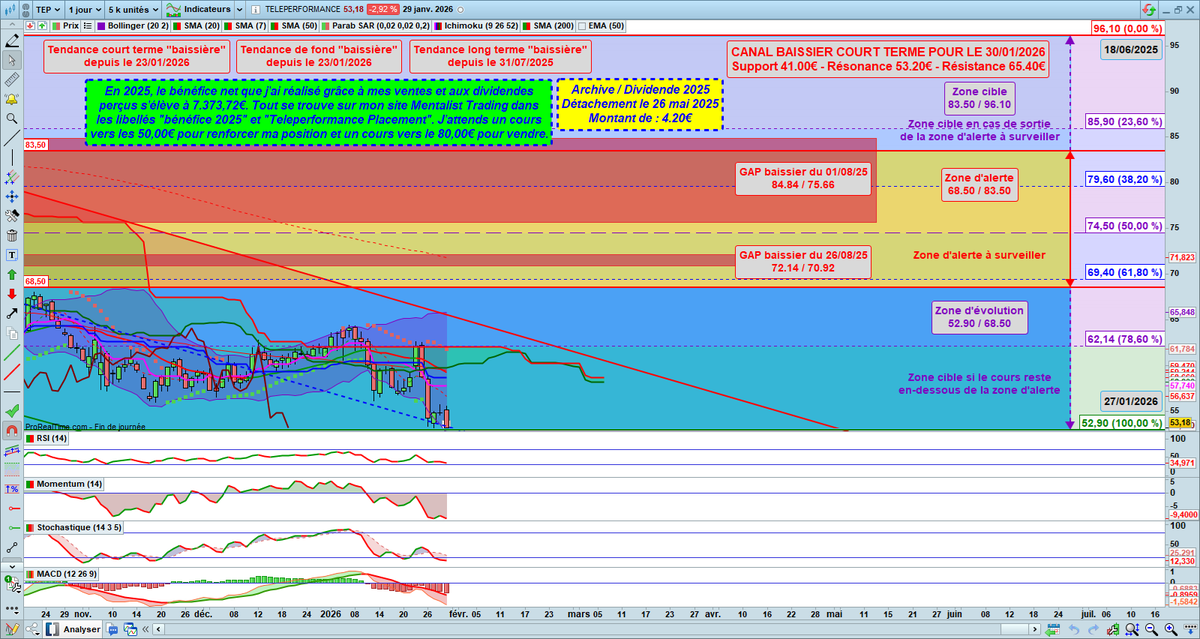Viewport: 1200px width, 639px height.
Task: Toggle the SMA (7) indicator
Action: tap(244, 25)
